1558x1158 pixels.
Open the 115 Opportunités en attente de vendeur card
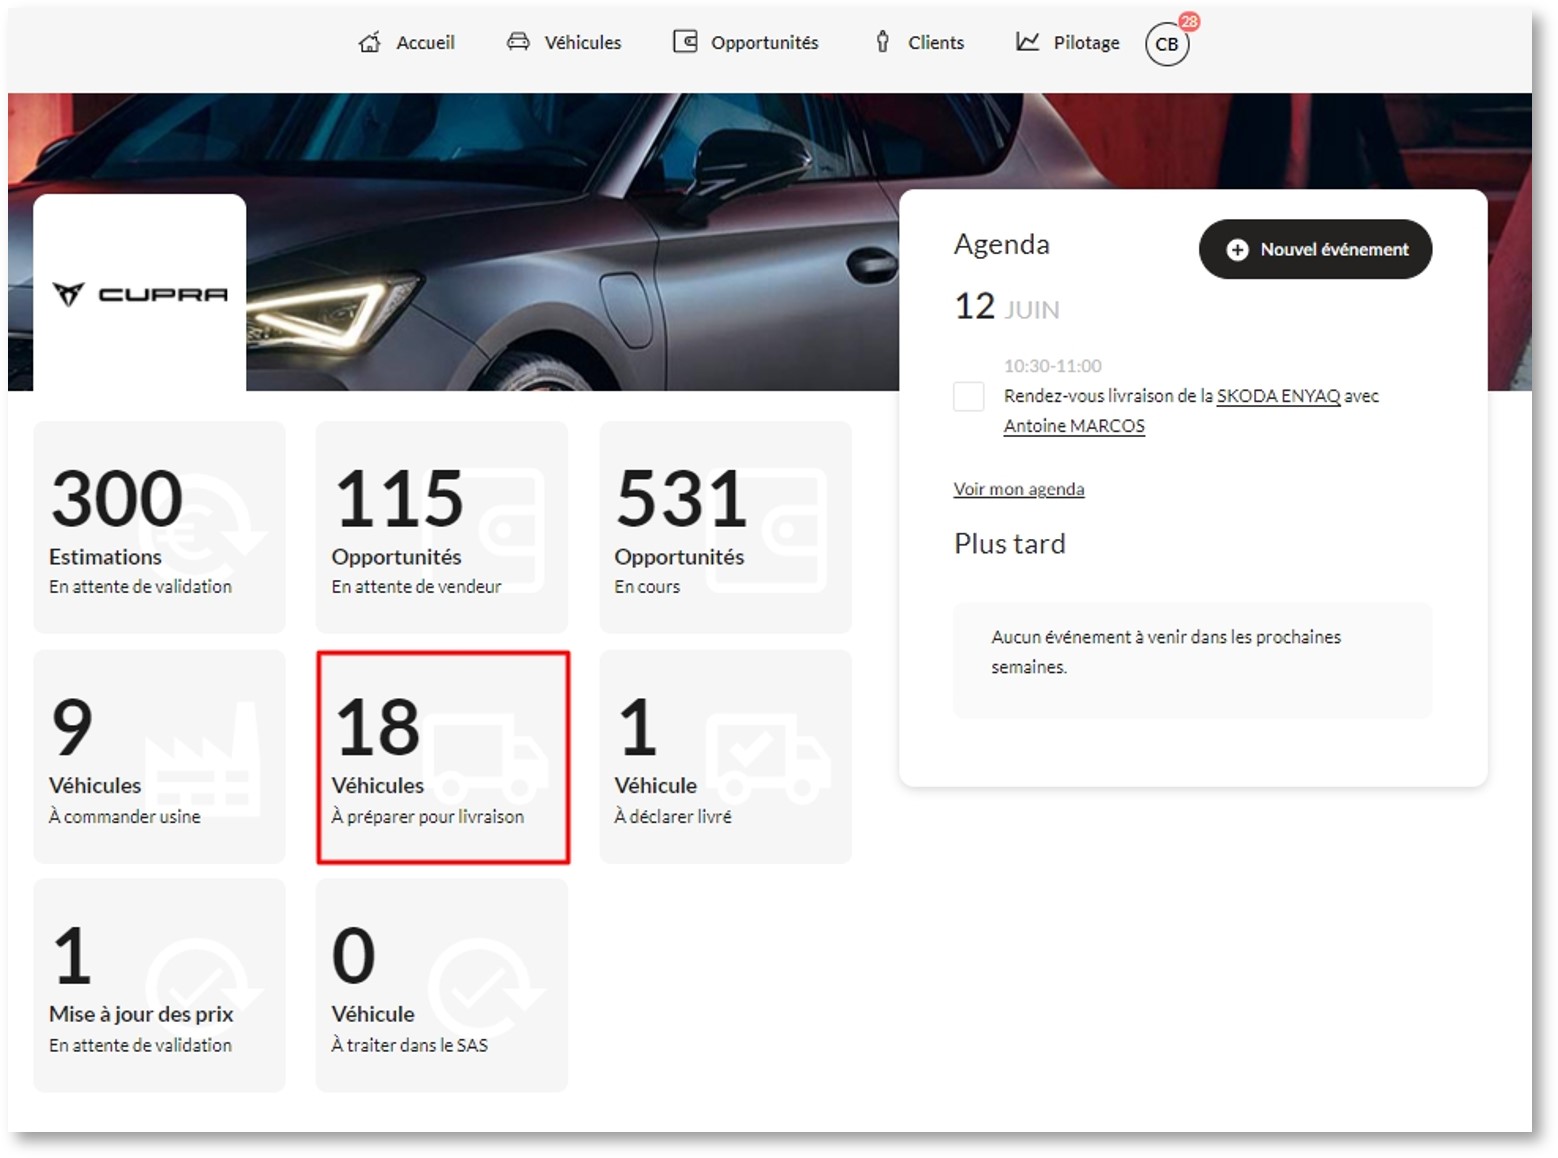click(442, 527)
